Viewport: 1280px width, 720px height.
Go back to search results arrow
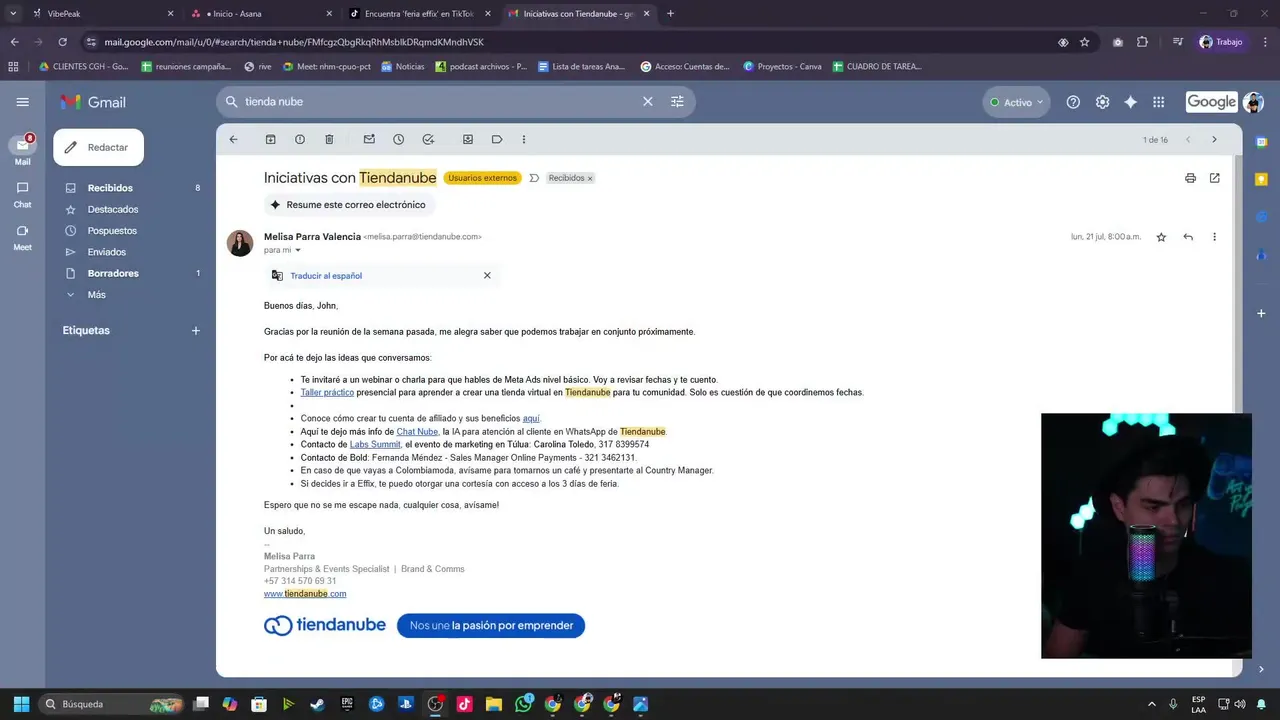[233, 140]
